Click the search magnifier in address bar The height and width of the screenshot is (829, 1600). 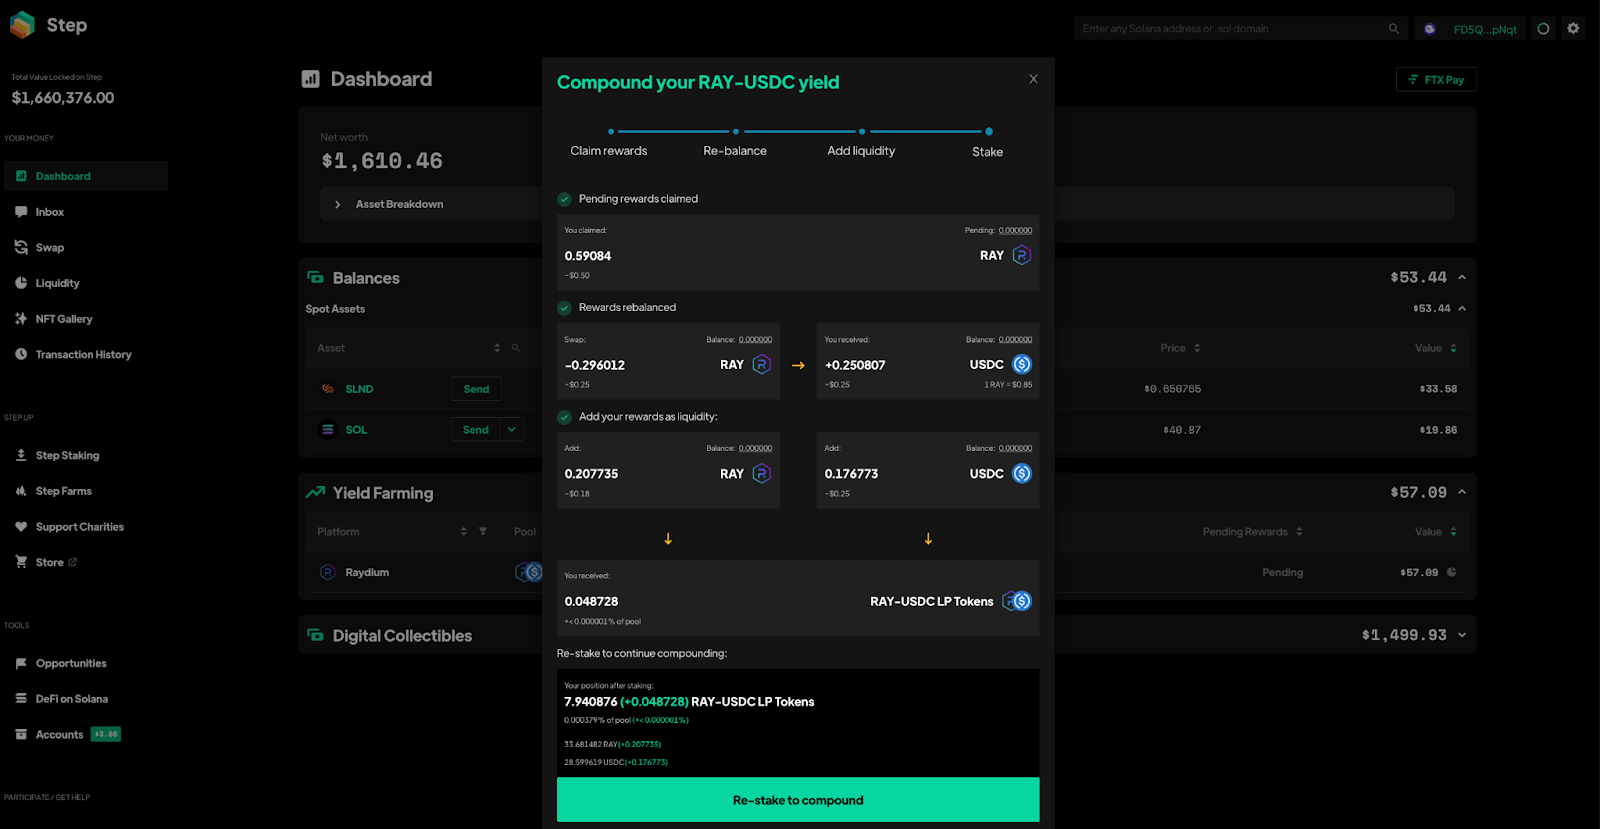[1394, 29]
